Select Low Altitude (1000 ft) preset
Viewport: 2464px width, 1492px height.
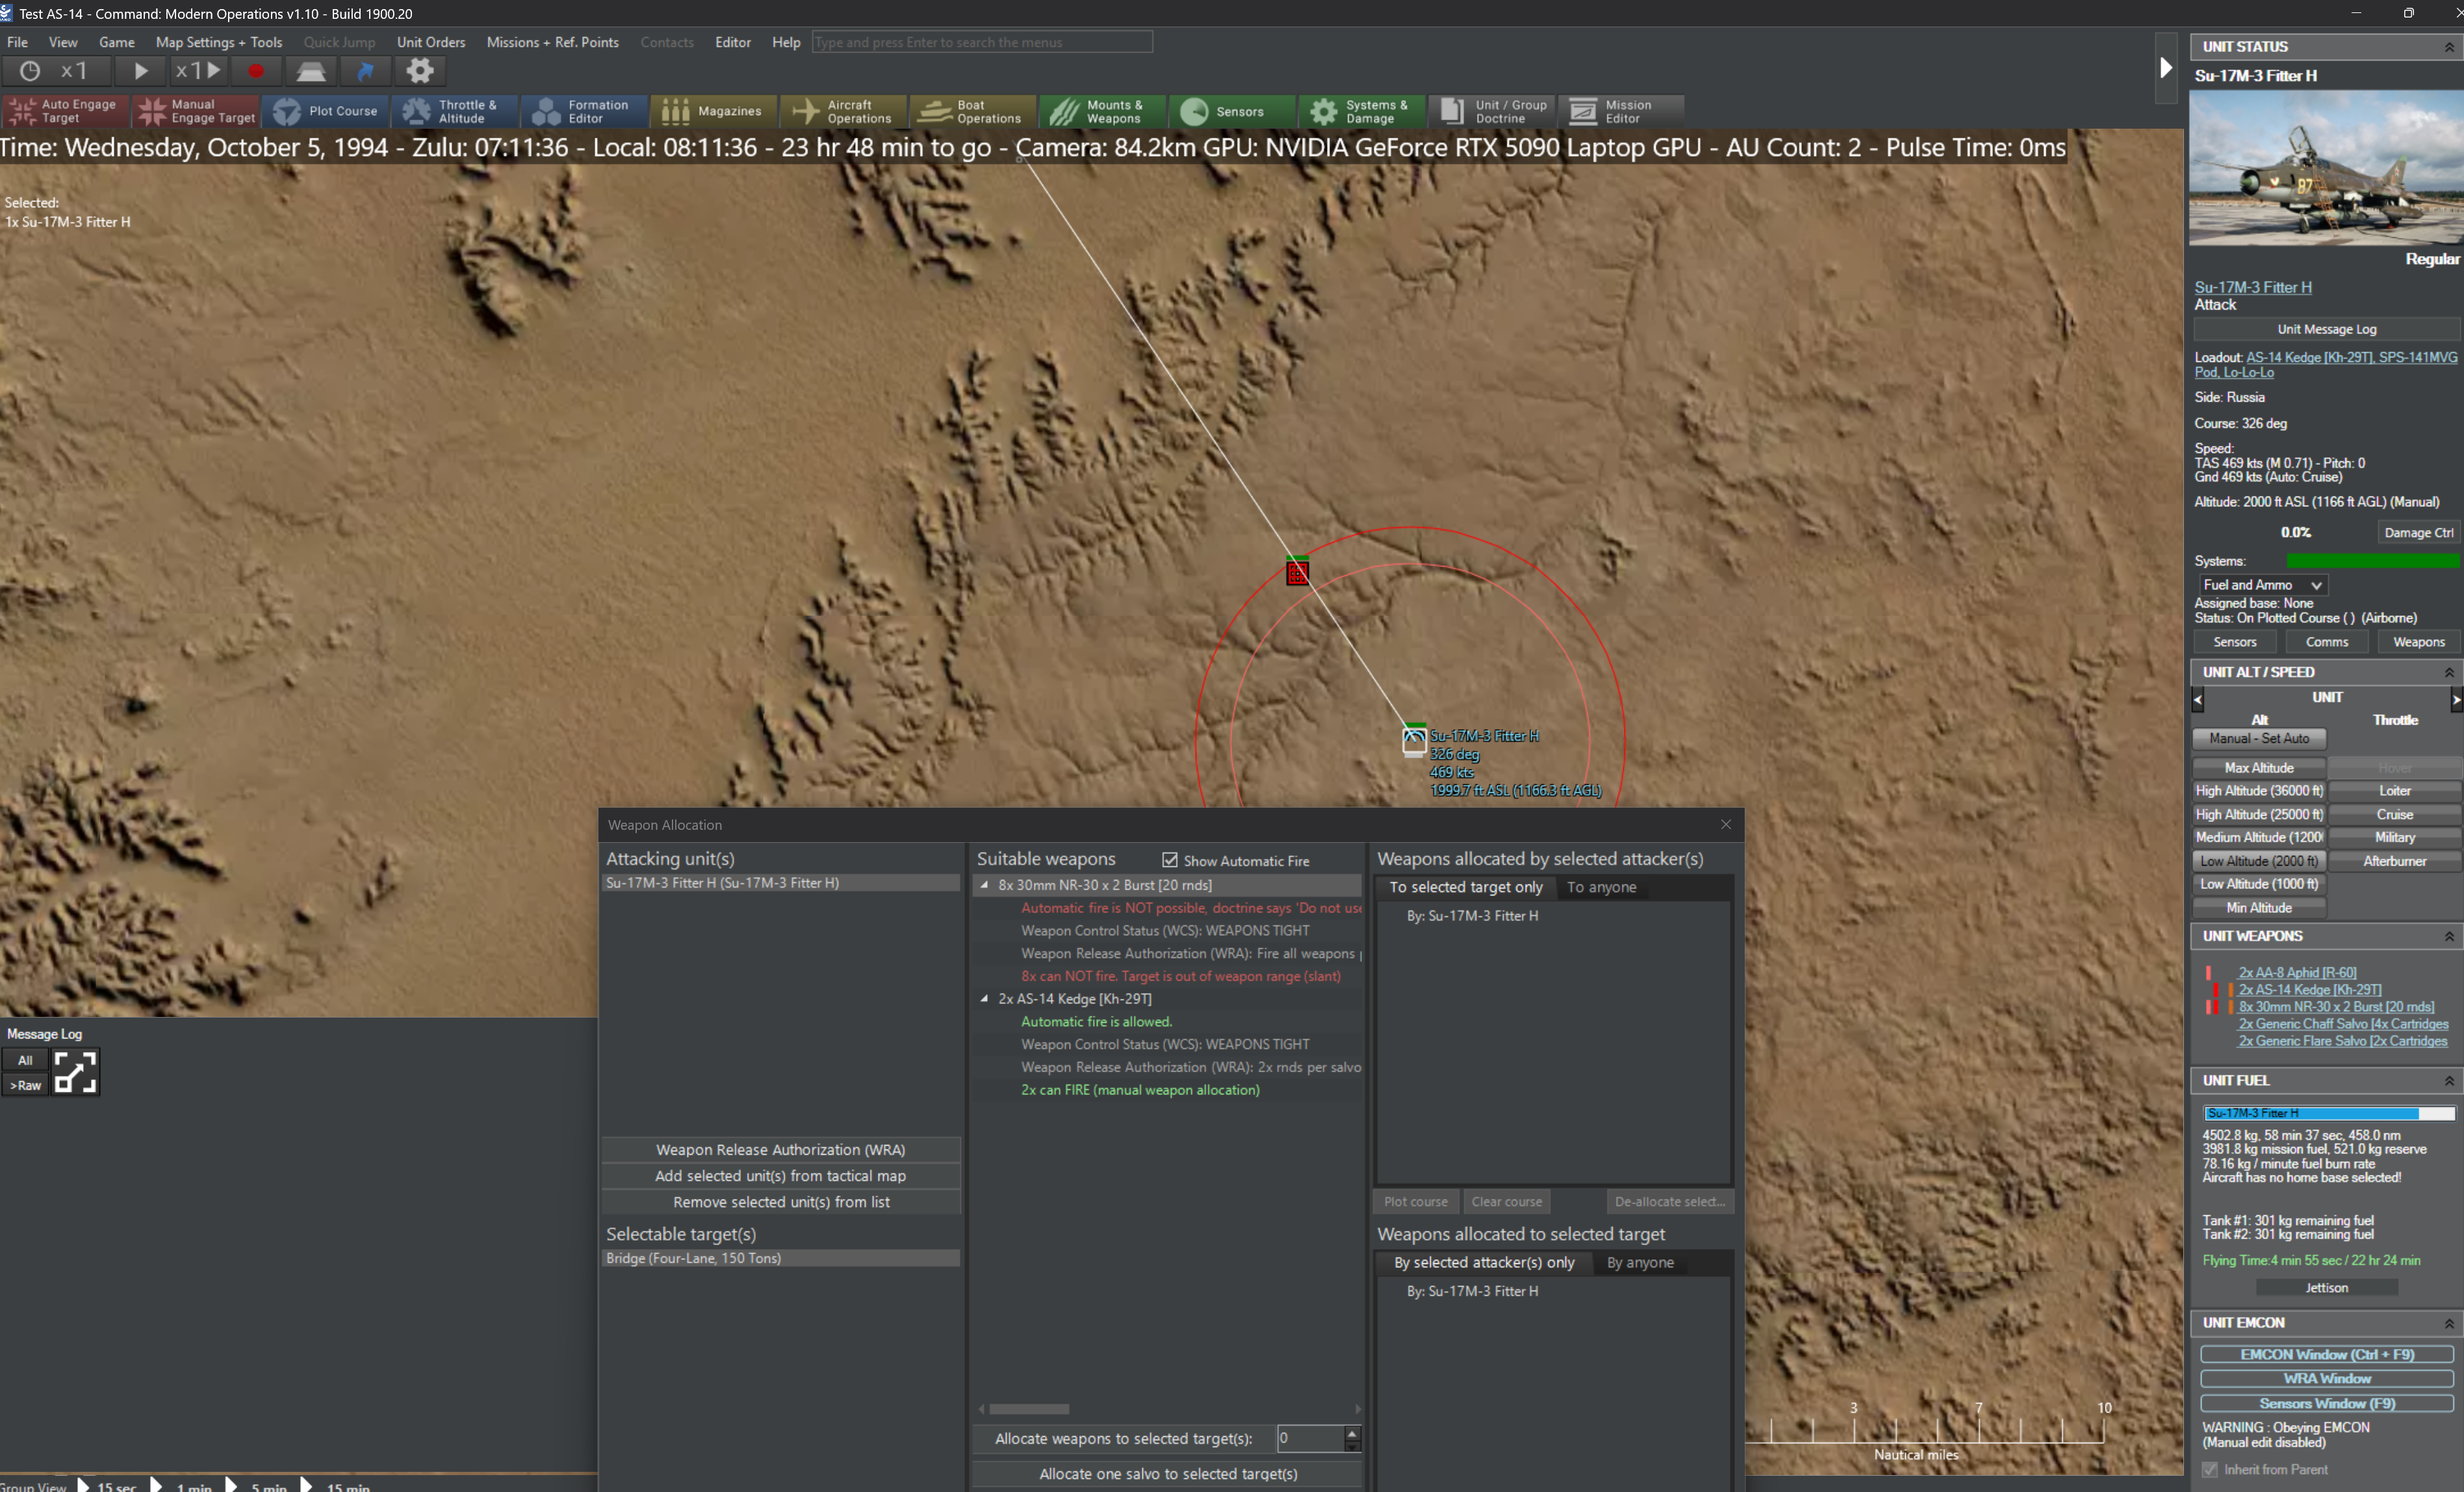coord(2259,884)
